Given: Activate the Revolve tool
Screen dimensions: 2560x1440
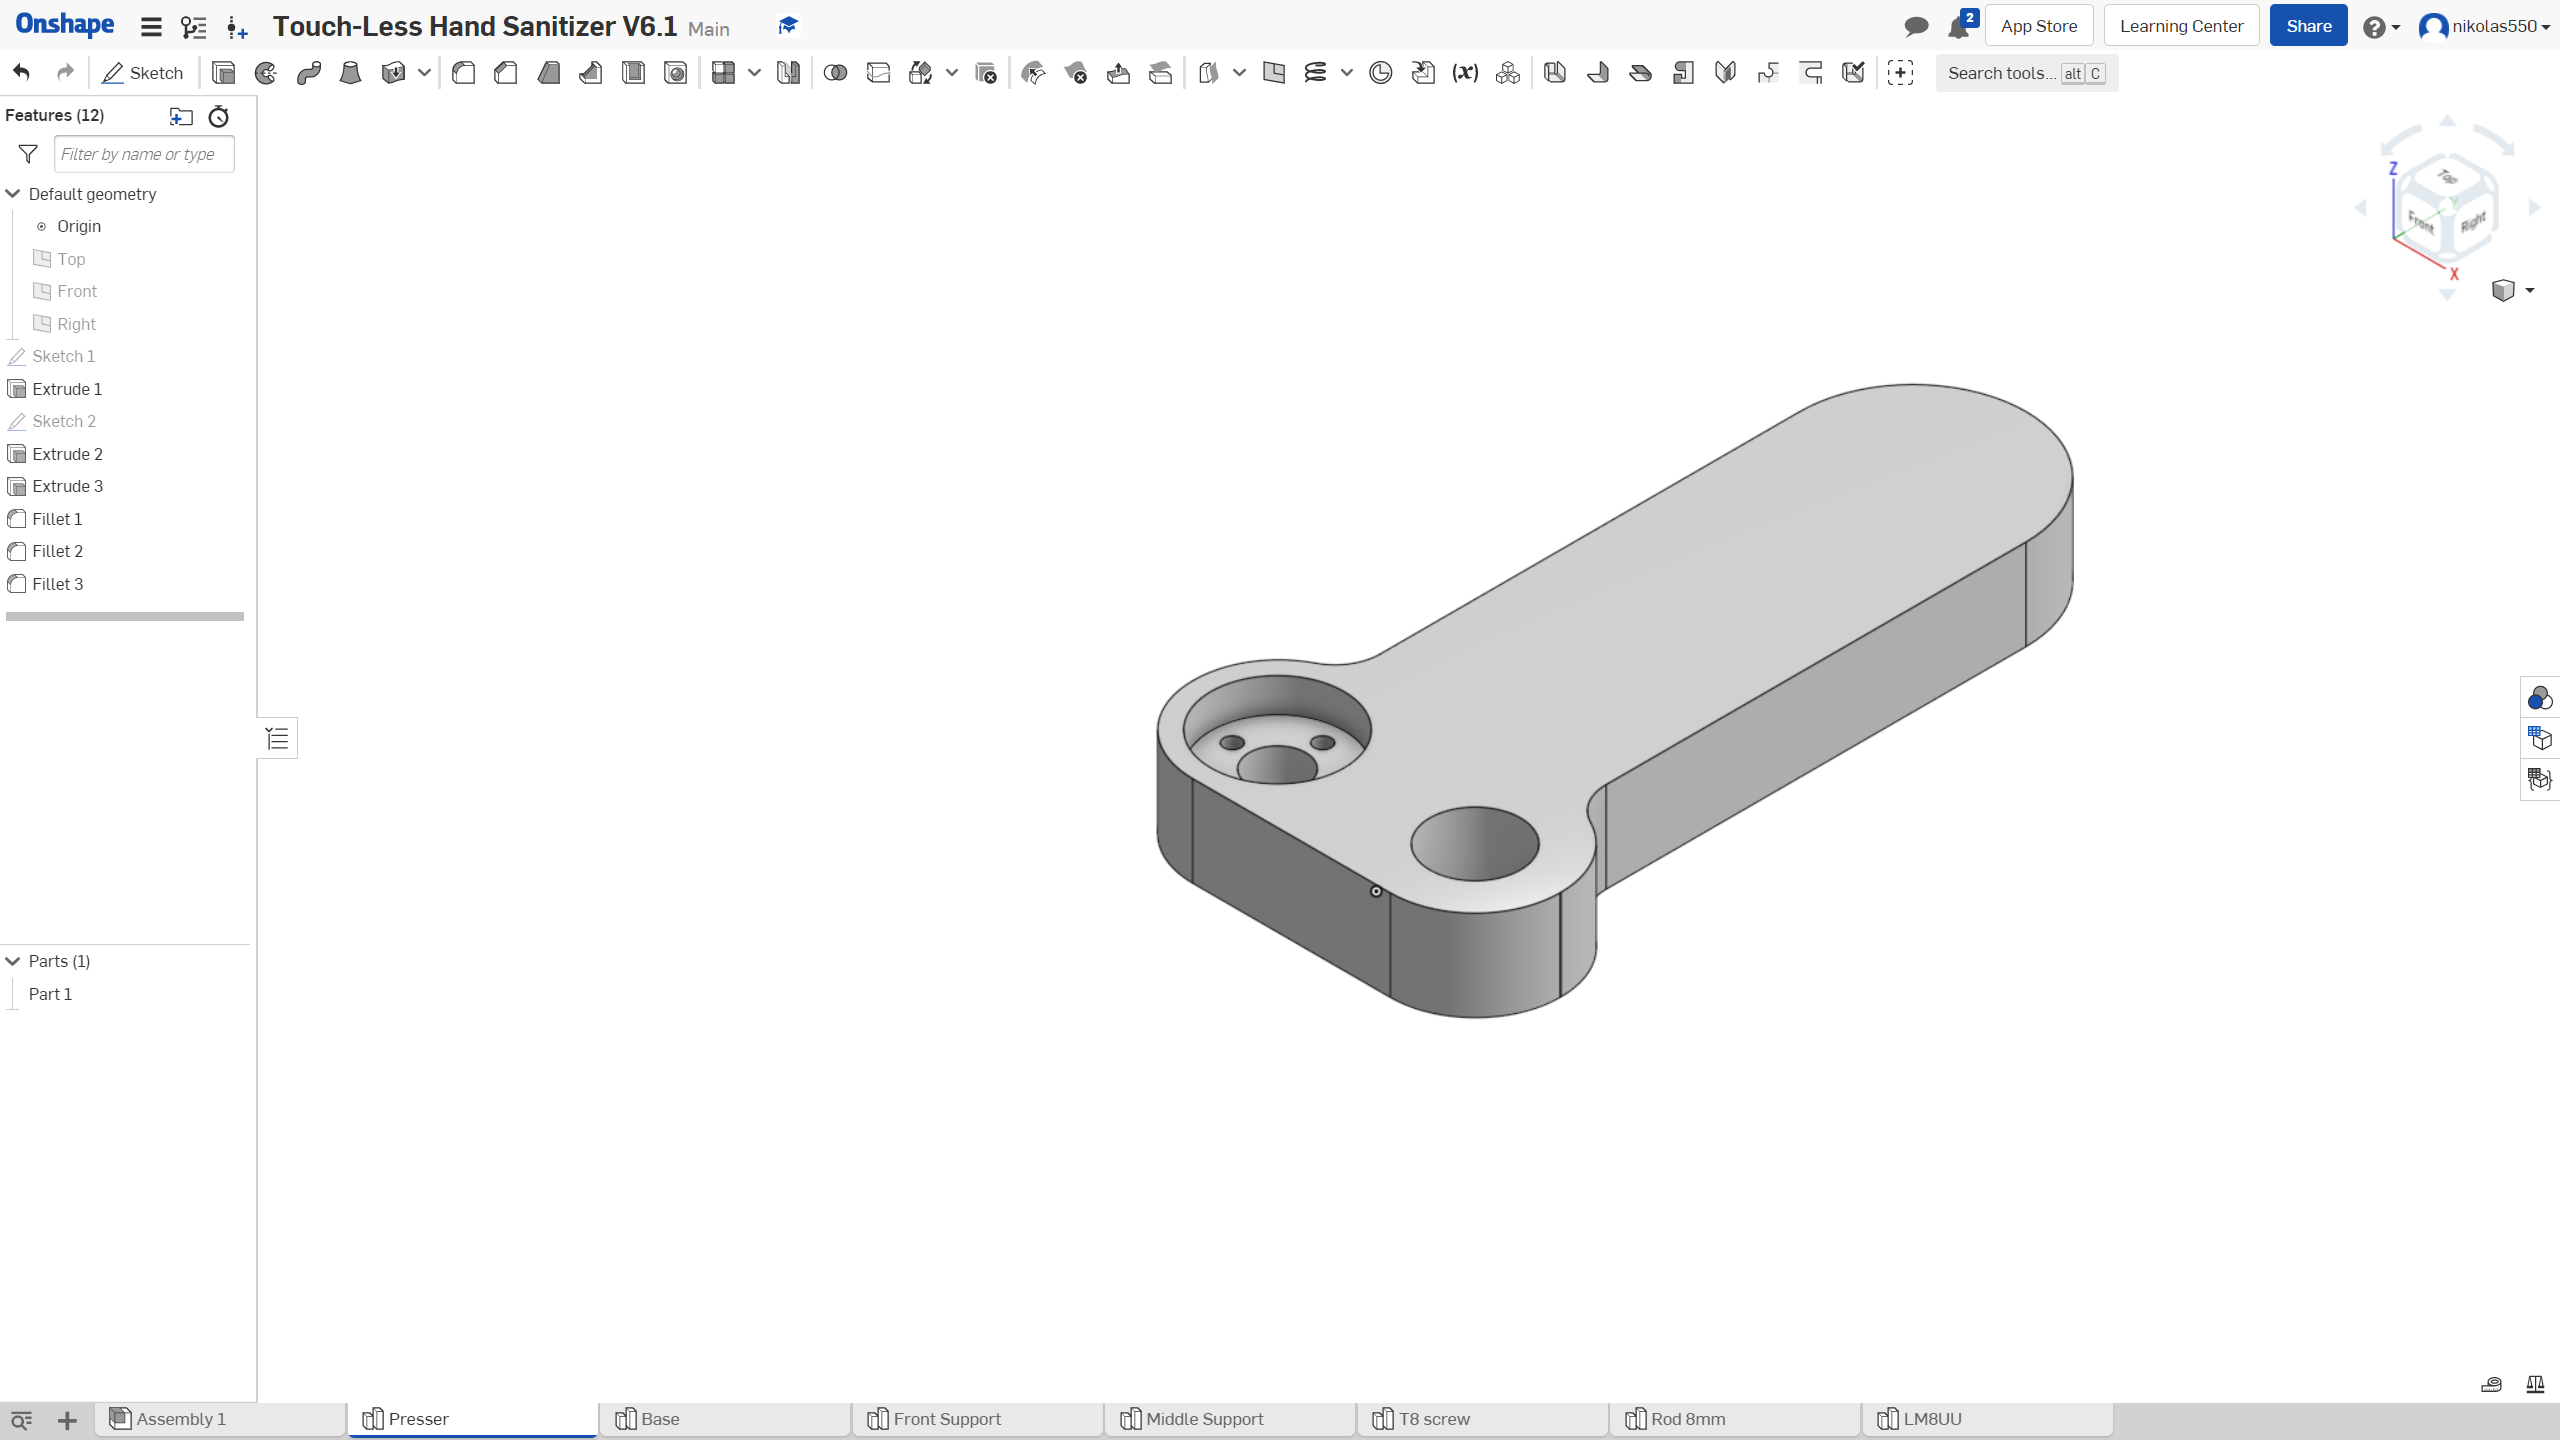Looking at the screenshot, I should click(x=265, y=72).
